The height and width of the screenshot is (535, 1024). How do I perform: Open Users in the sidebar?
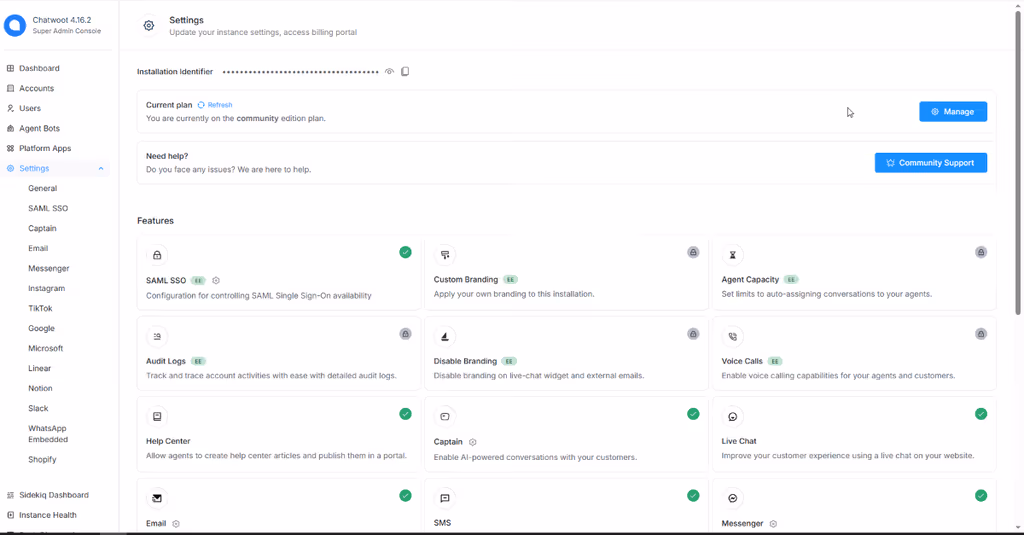tap(30, 108)
